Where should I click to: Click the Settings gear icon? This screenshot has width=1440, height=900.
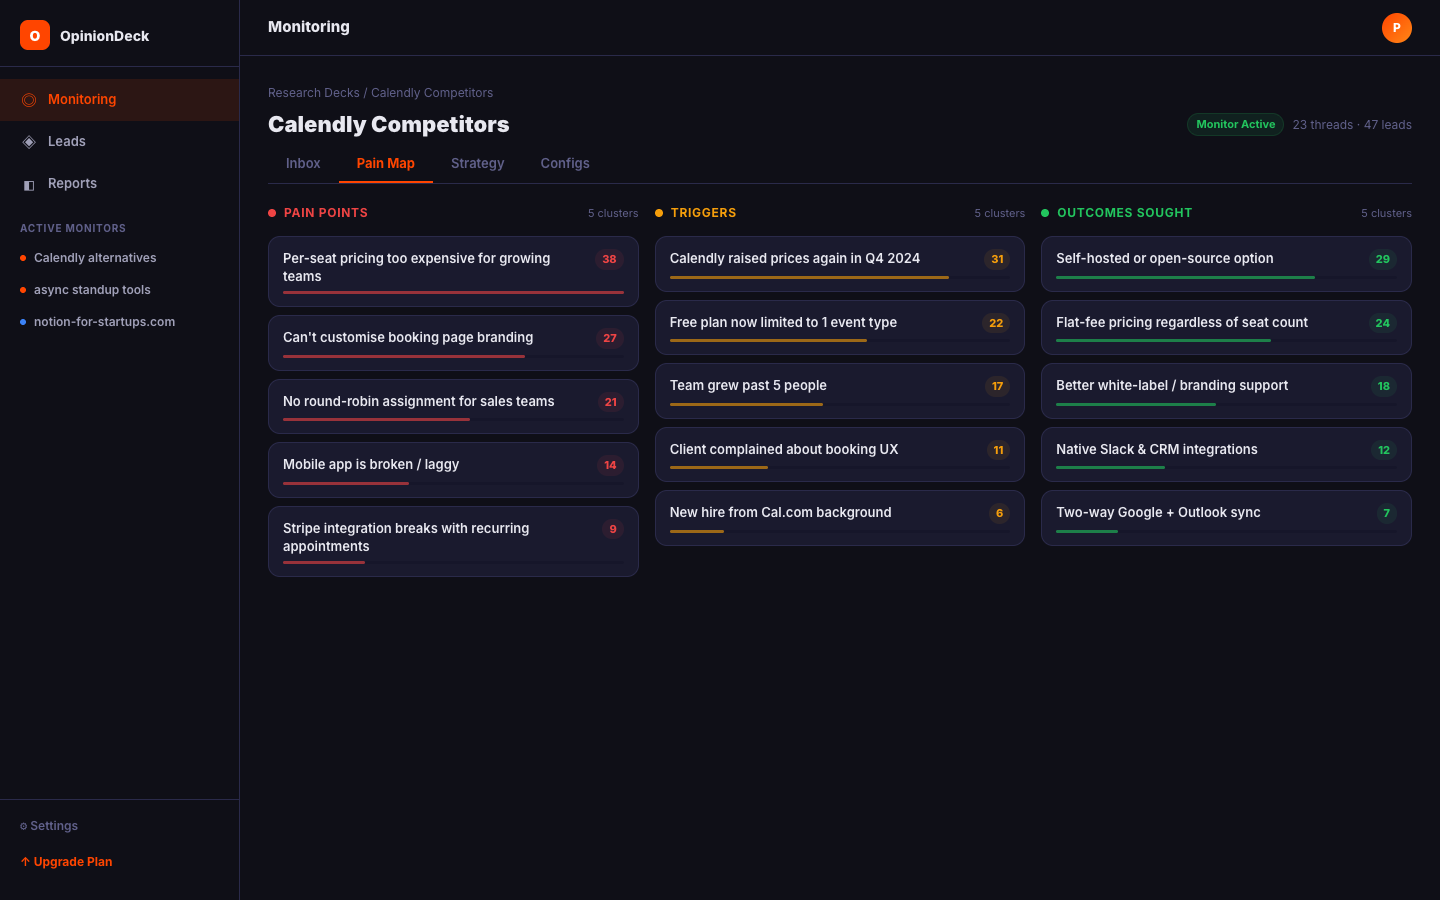[23, 825]
